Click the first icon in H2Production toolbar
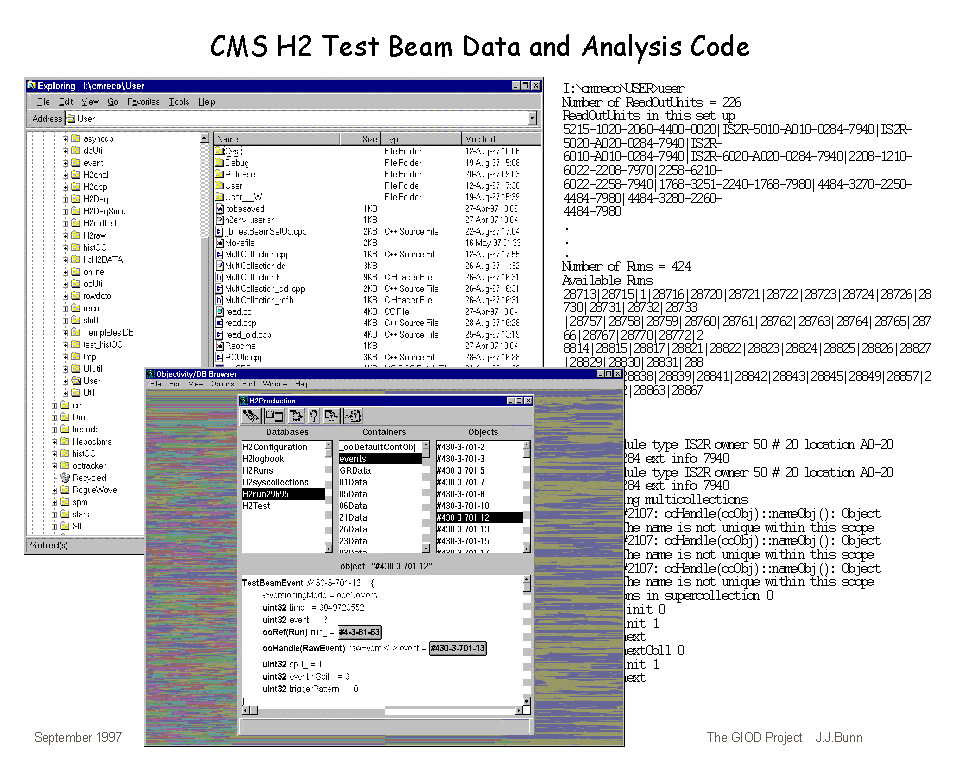960x768 pixels. [x=252, y=415]
